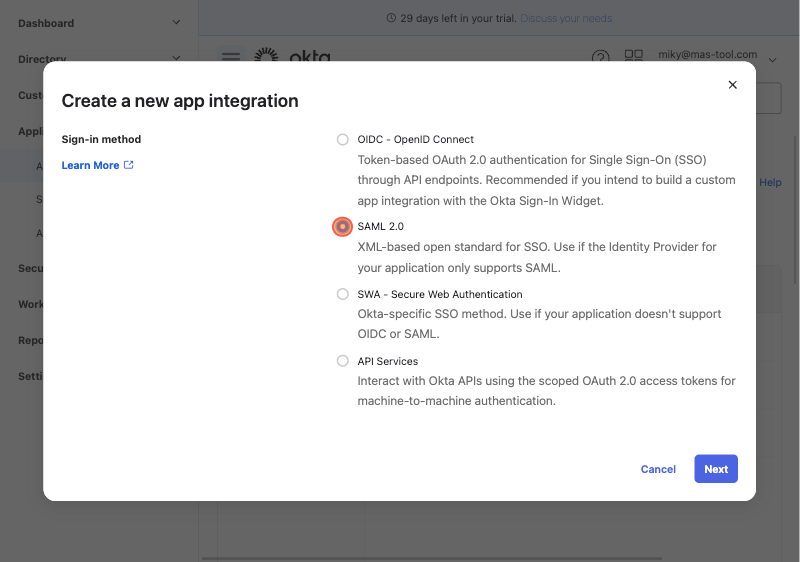This screenshot has height=562, width=800.
Task: Open Discuss your needs link in trial banner
Action: click(566, 18)
